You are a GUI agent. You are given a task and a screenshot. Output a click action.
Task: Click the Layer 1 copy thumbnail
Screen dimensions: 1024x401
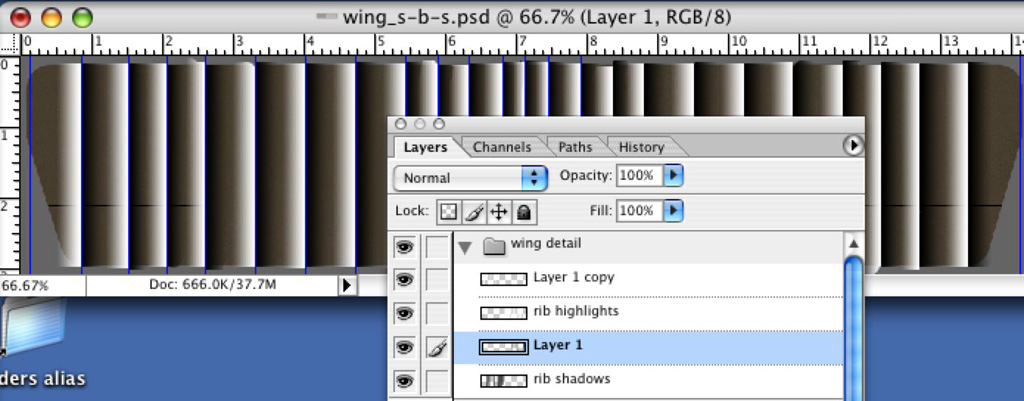504,280
